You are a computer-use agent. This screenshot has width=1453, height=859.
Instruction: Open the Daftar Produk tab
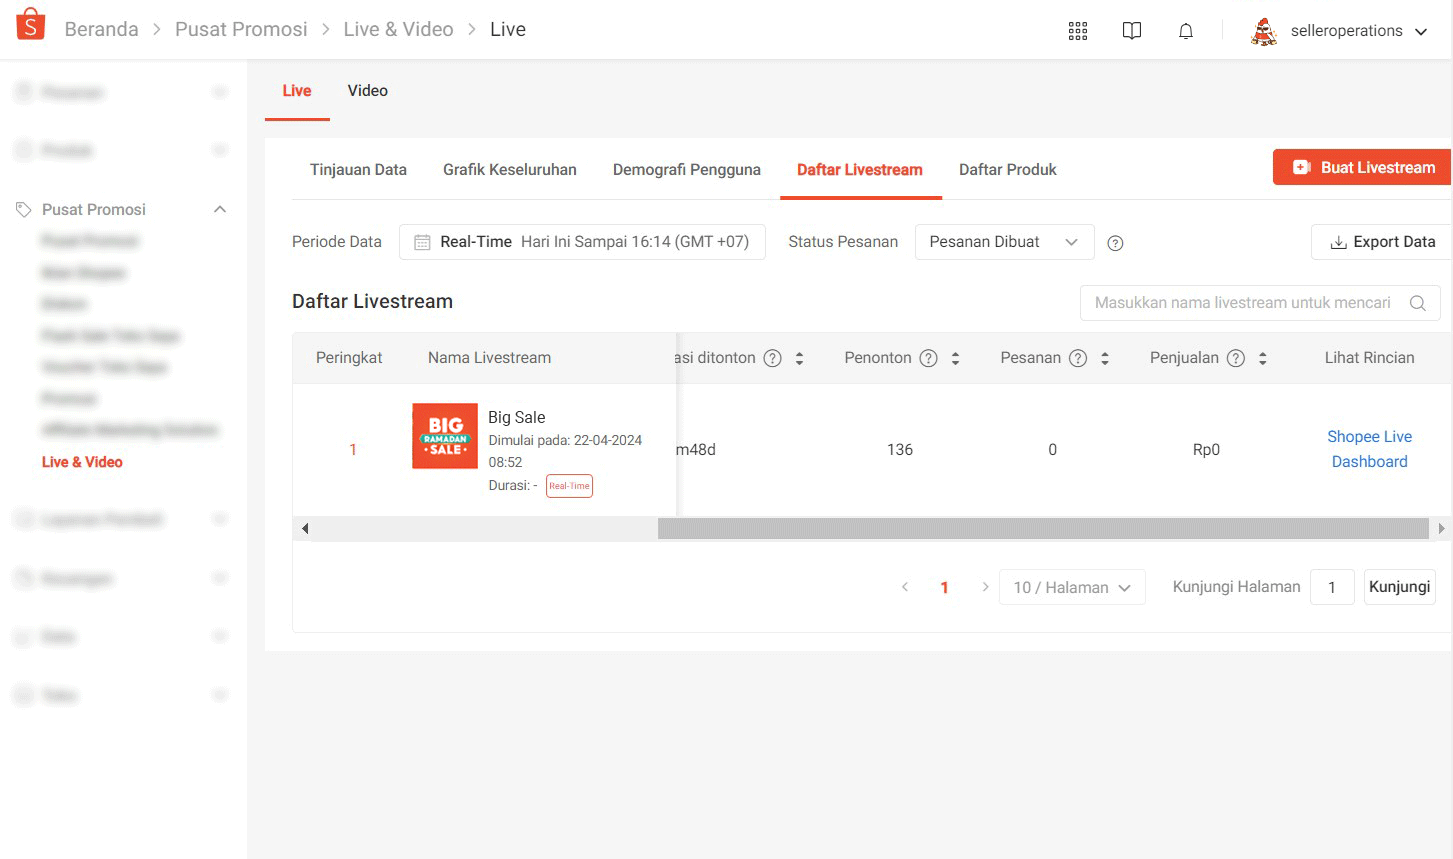tap(1008, 170)
